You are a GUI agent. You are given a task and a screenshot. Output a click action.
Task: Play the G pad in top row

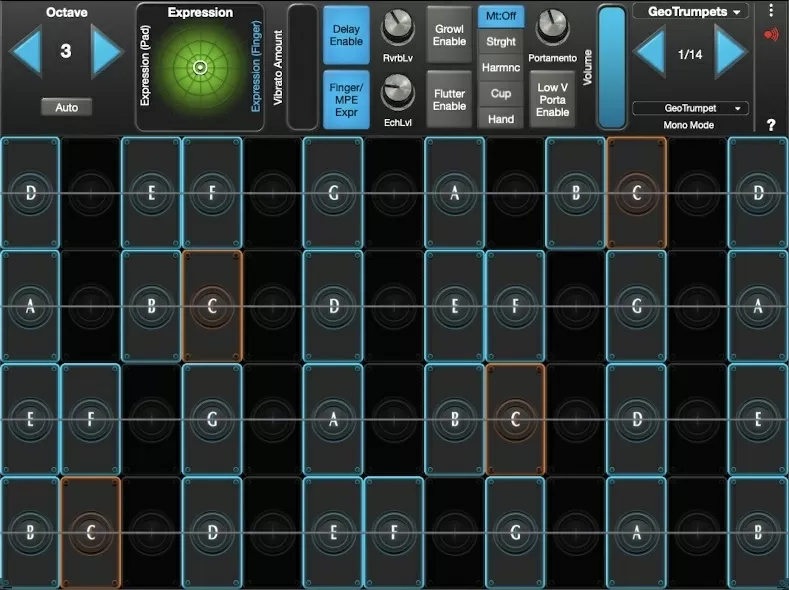(333, 193)
